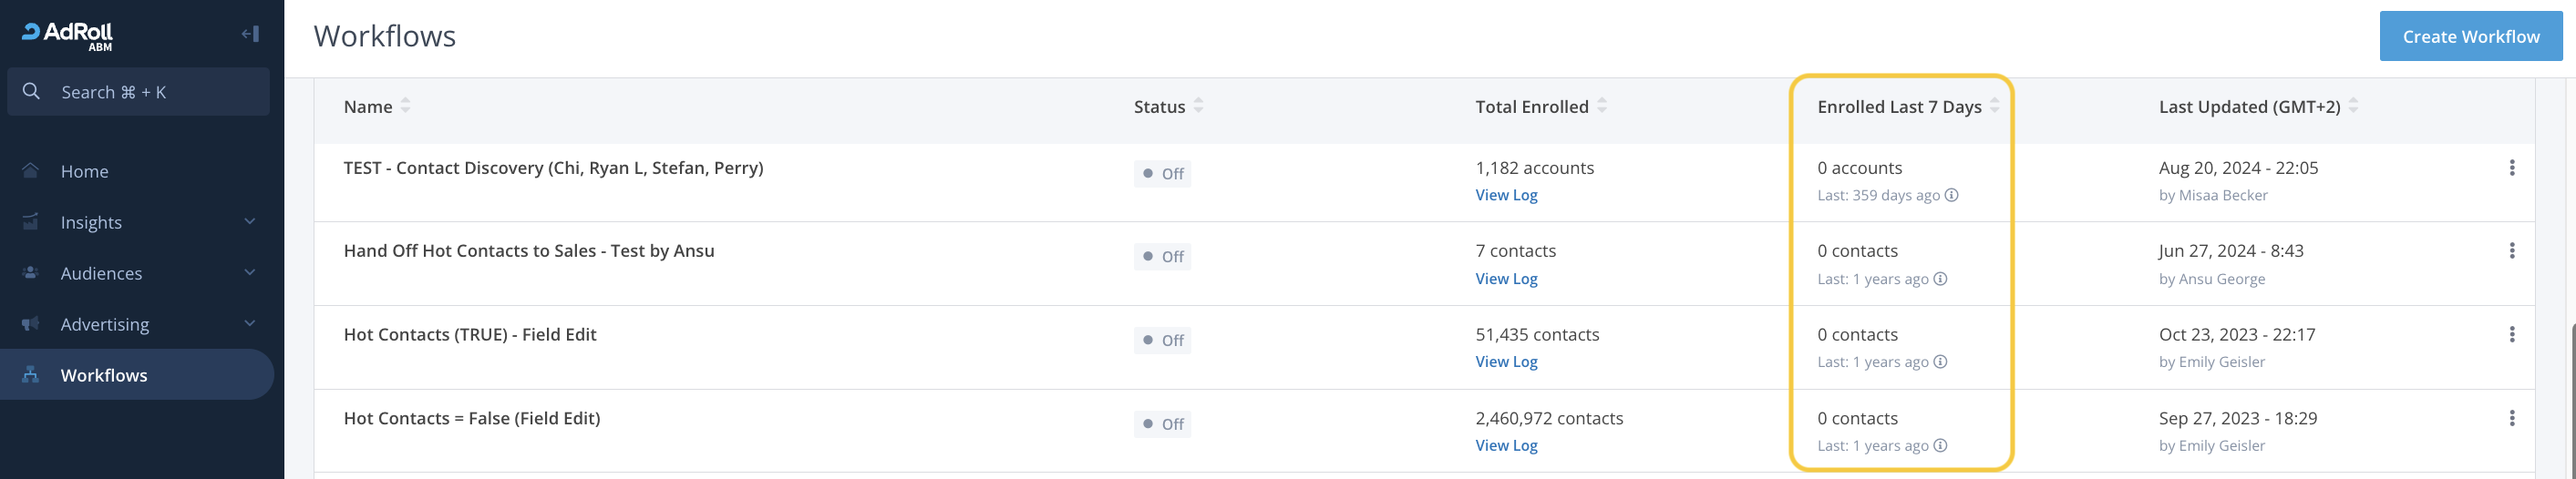Click the AdRoll ABM logo
2576x479 pixels.
[x=68, y=35]
